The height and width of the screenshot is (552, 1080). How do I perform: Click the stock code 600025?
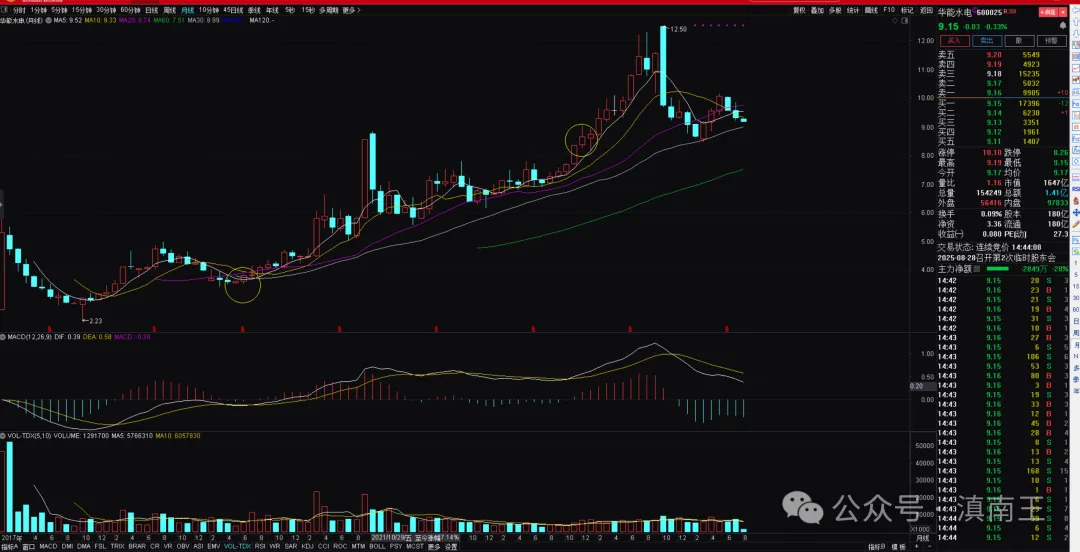point(990,12)
